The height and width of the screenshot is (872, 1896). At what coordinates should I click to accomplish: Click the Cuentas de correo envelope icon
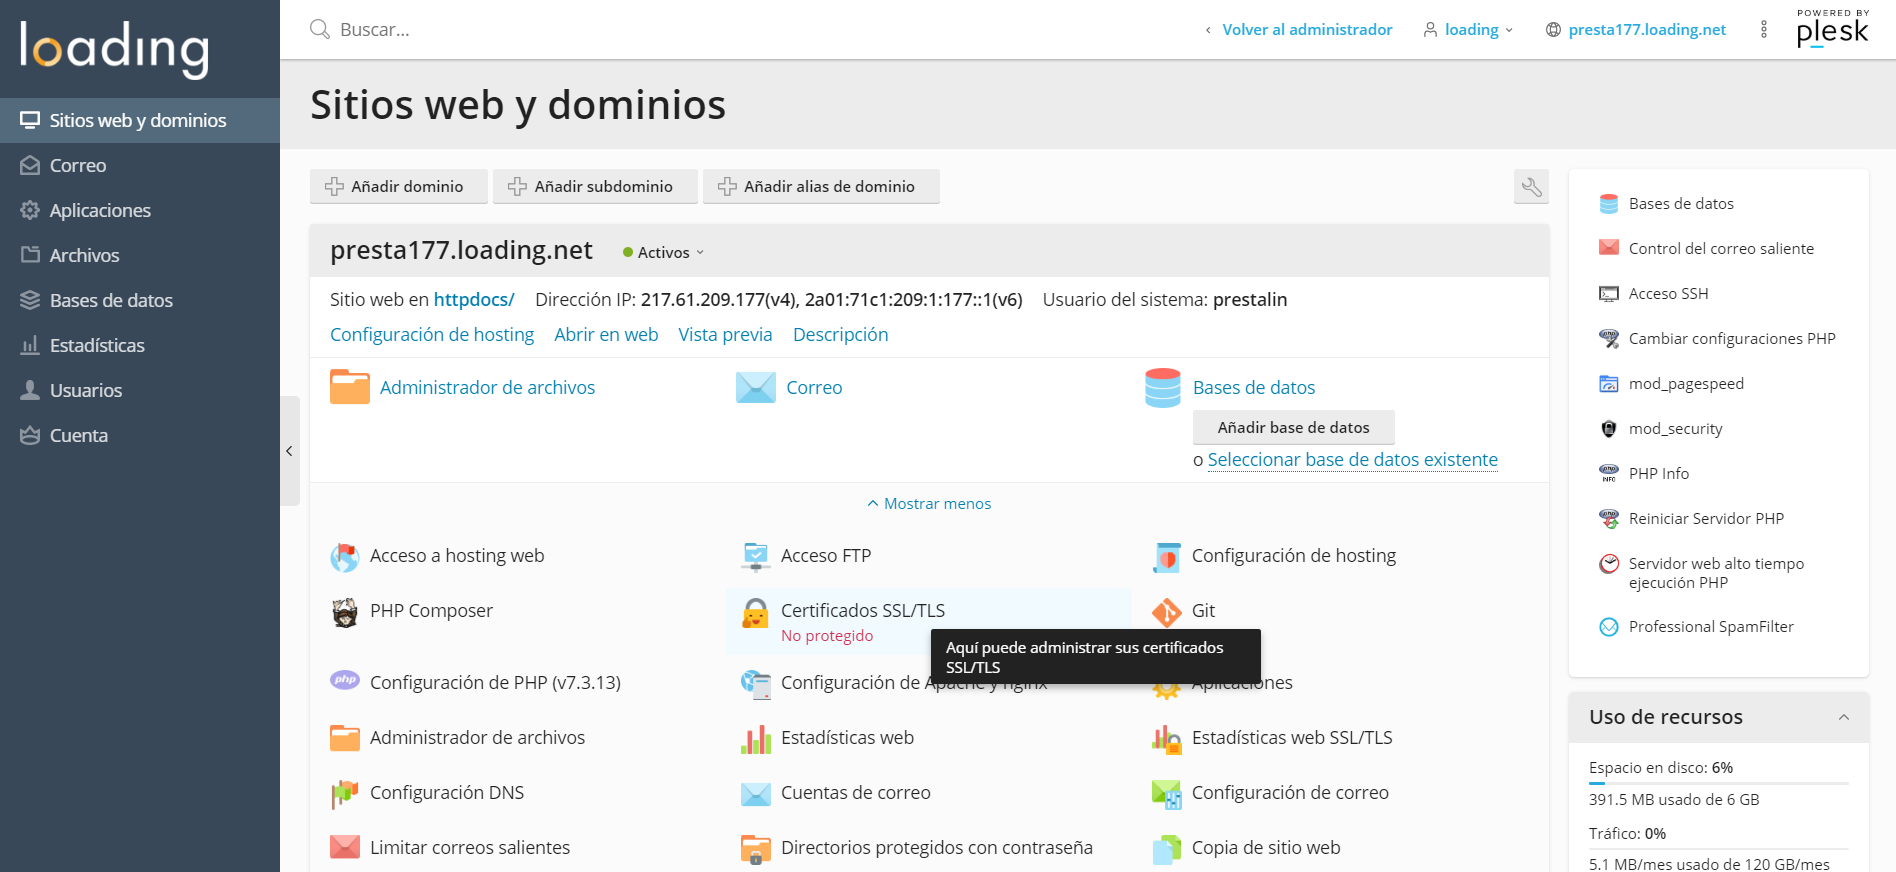tap(756, 794)
